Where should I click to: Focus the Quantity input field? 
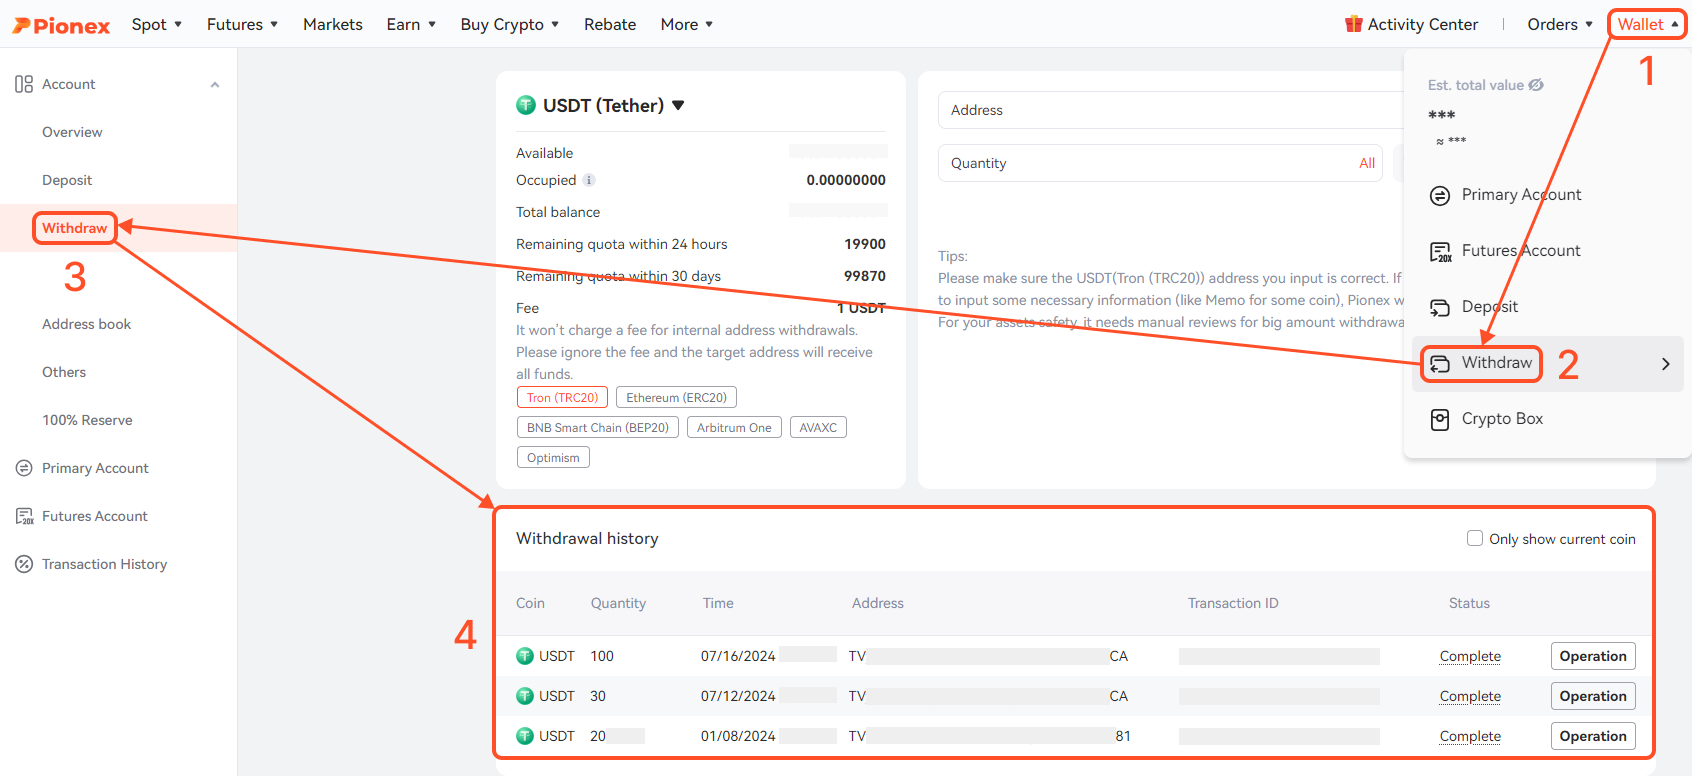pyautogui.click(x=1160, y=163)
